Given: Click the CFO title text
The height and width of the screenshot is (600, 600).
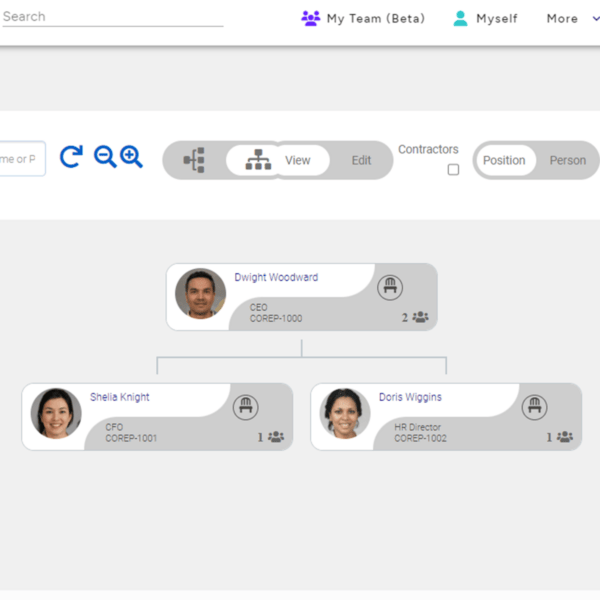Looking at the screenshot, I should click(x=114, y=427).
